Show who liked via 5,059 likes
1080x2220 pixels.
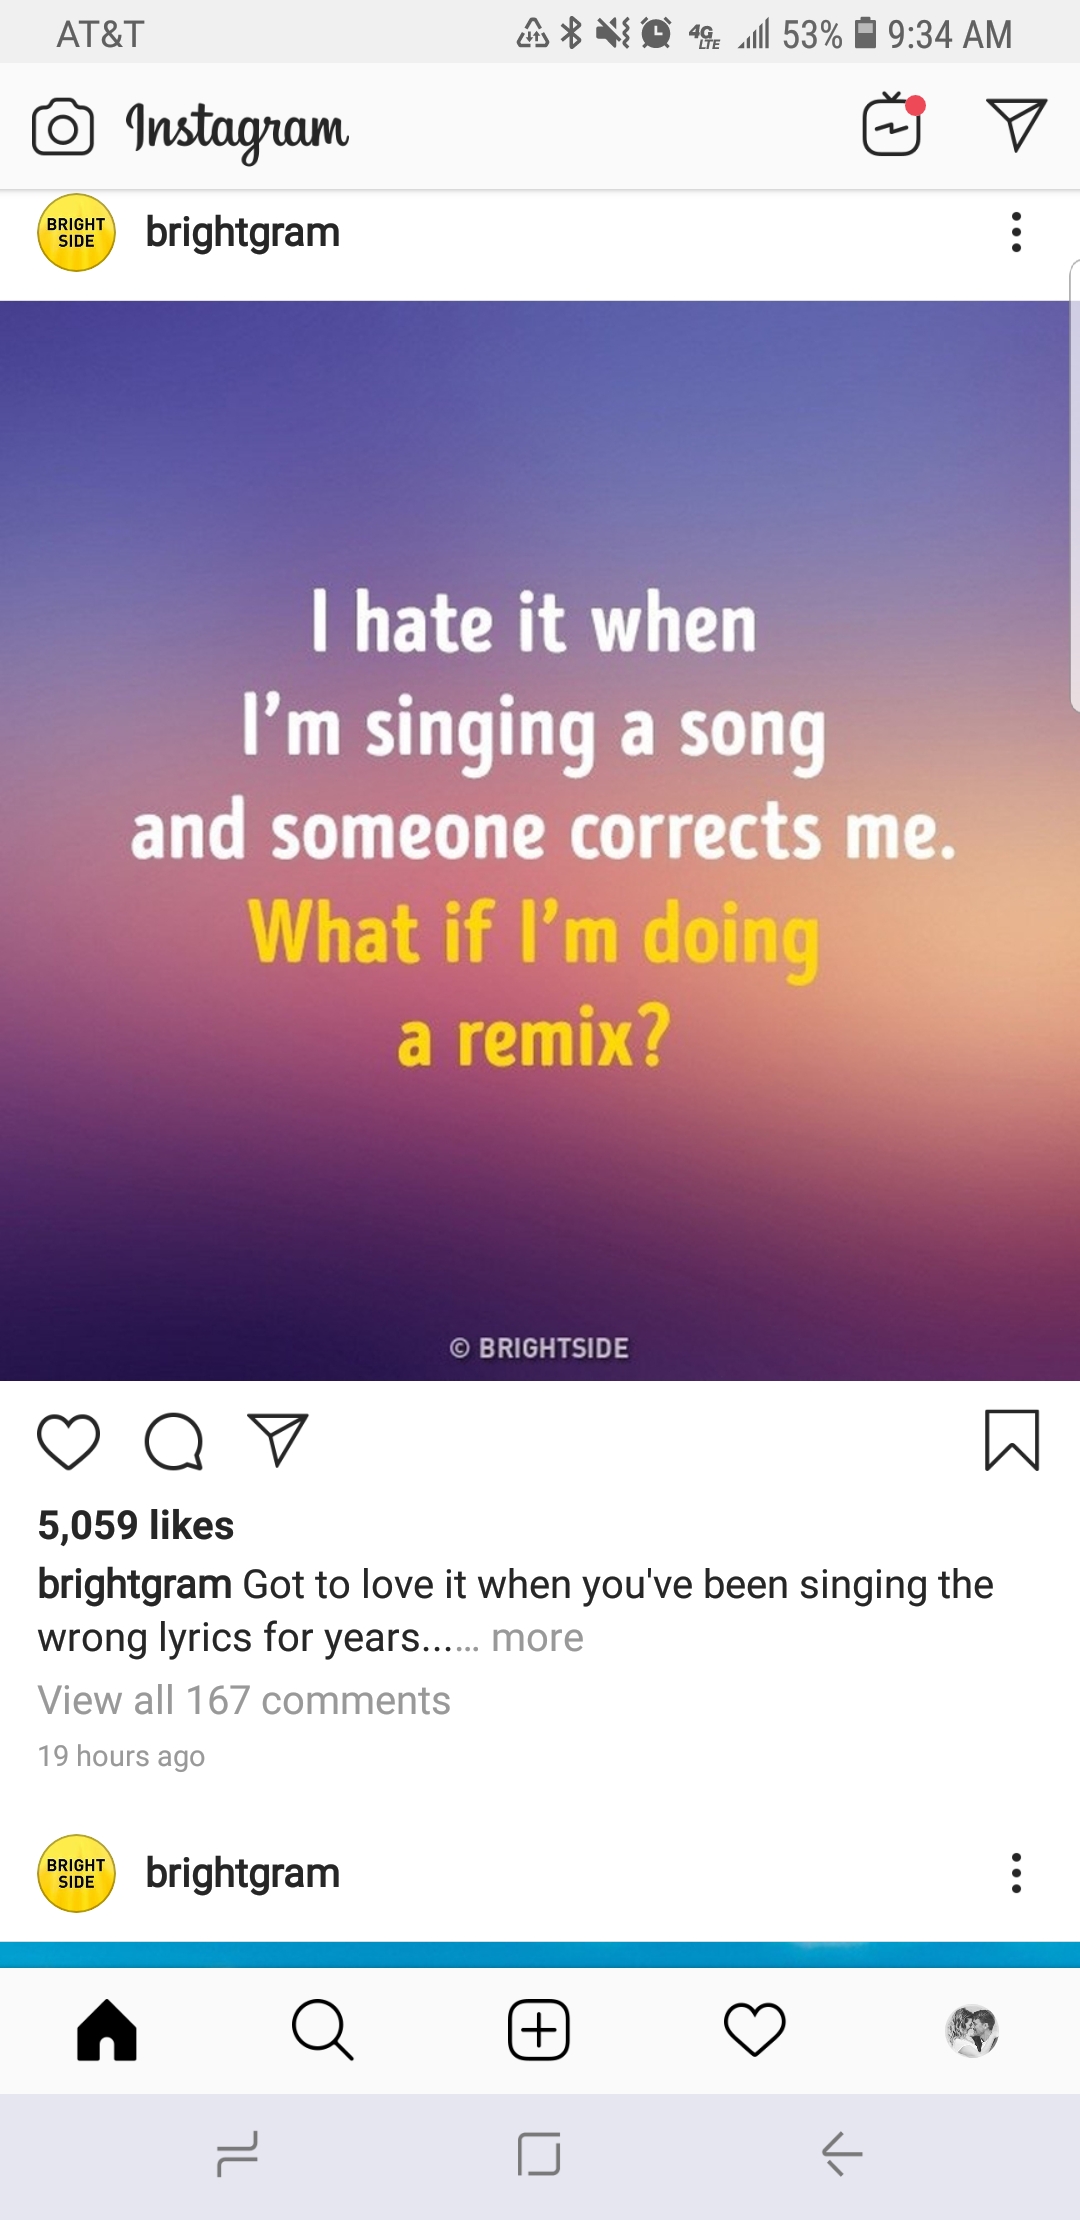point(136,1525)
